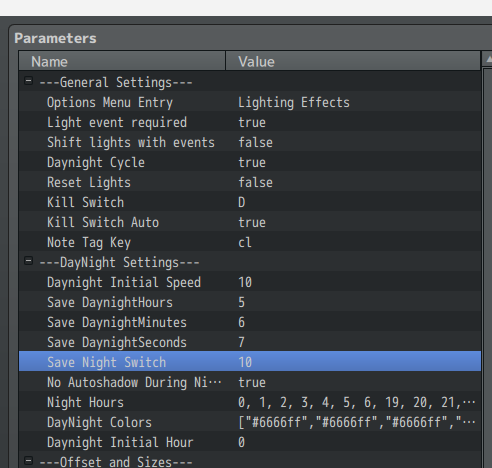The height and width of the screenshot is (468, 492).
Task: Collapse the ---Offset and Sizes--- group
Action: (28, 461)
